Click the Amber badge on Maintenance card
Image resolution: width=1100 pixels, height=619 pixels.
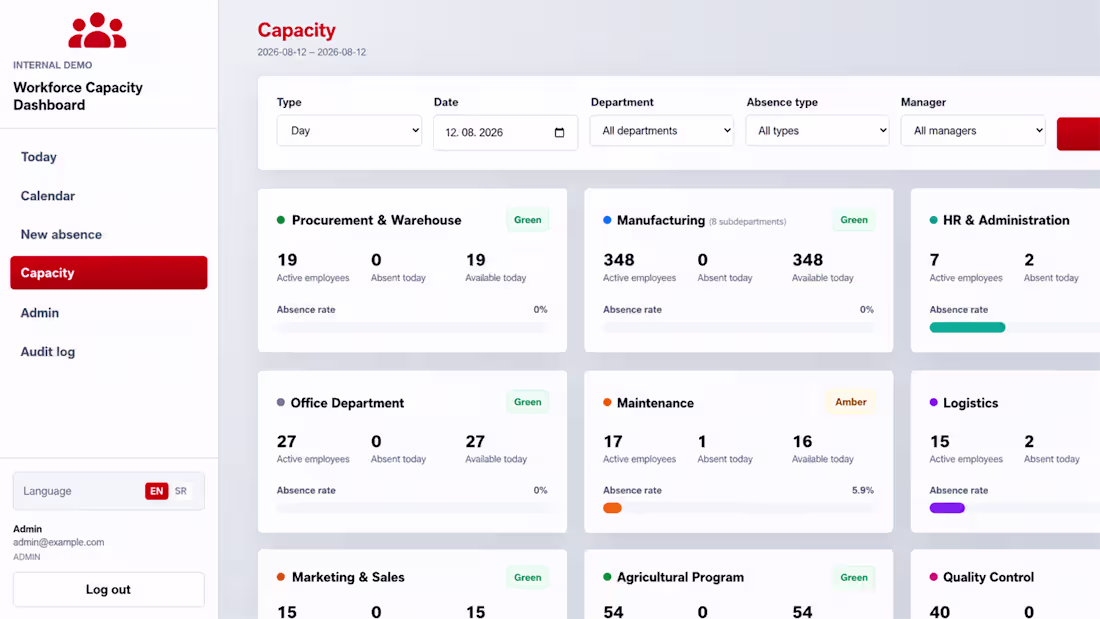point(850,402)
